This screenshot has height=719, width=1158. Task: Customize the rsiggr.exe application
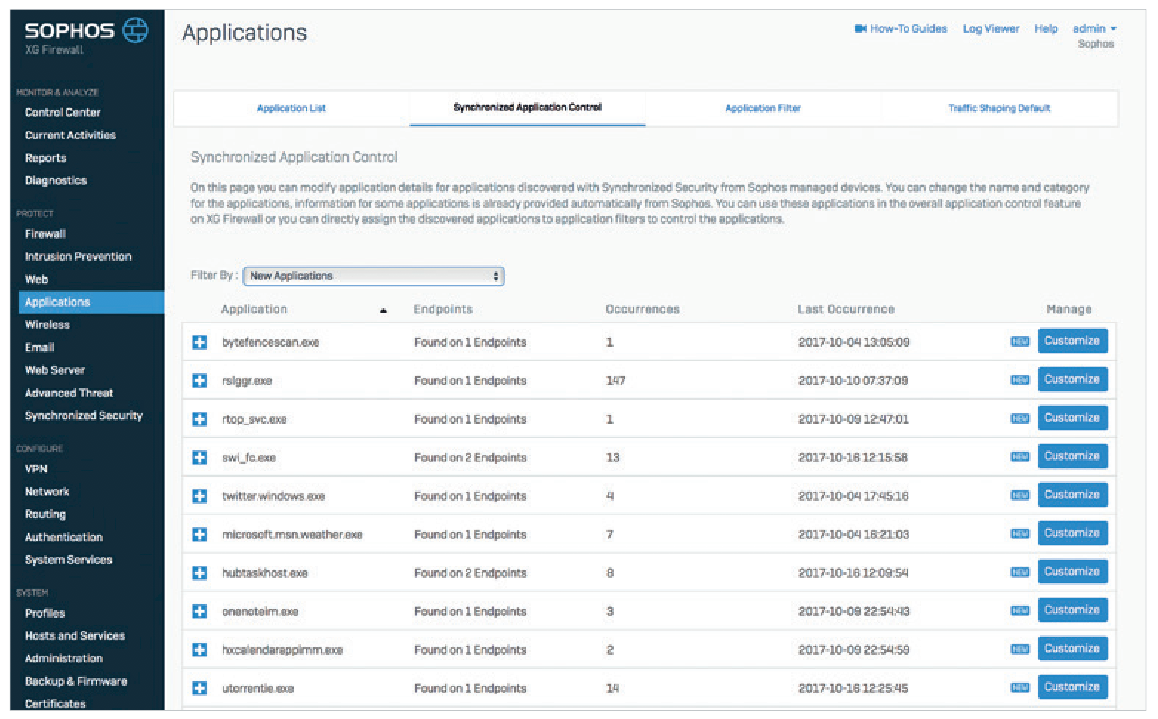tap(1072, 379)
